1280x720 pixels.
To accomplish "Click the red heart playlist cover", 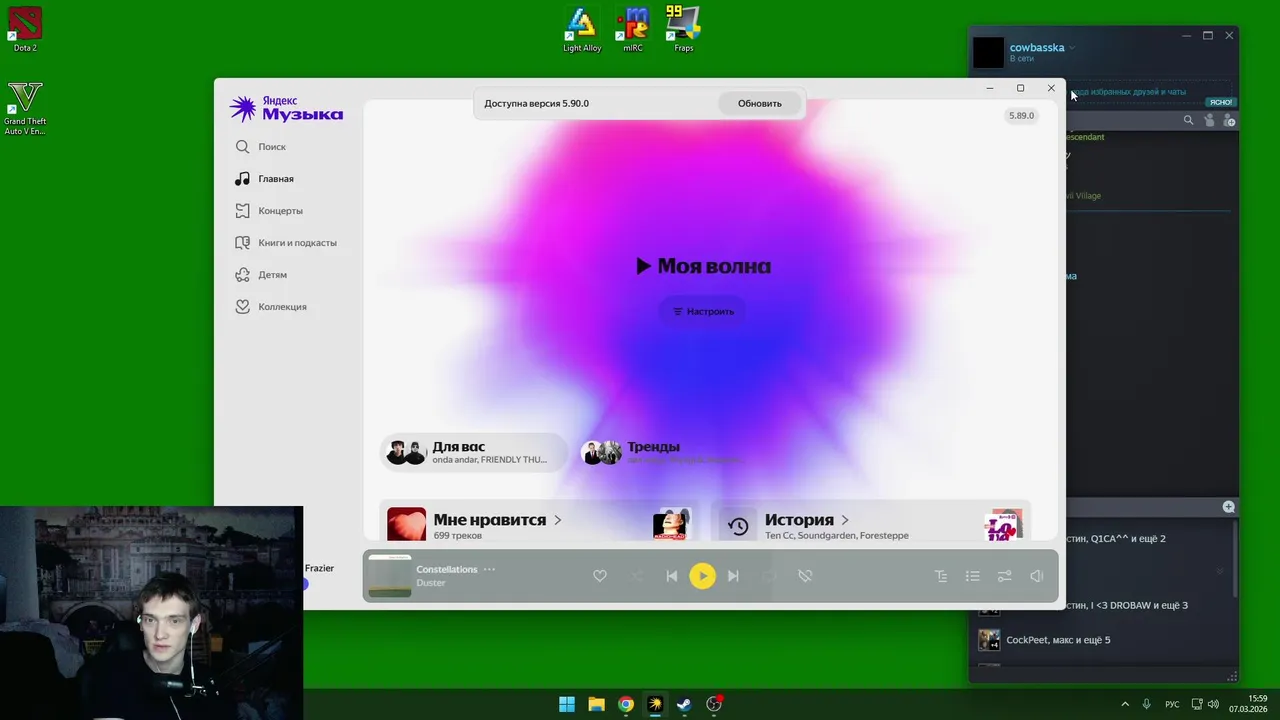I will (x=406, y=525).
